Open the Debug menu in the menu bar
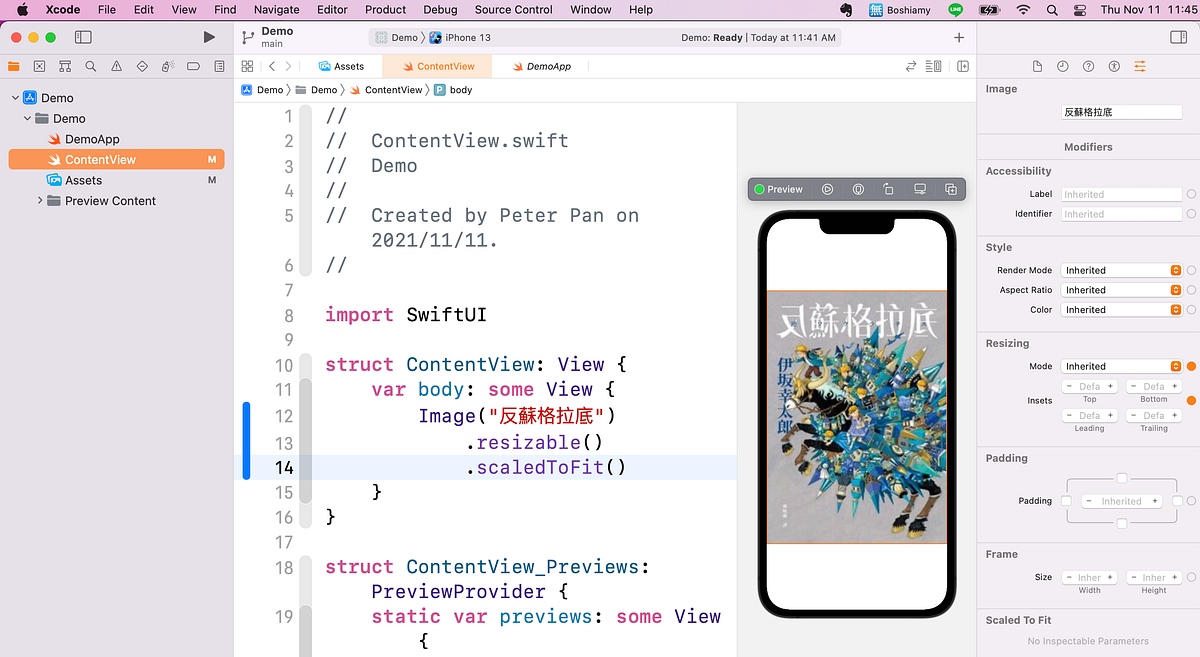 point(440,10)
